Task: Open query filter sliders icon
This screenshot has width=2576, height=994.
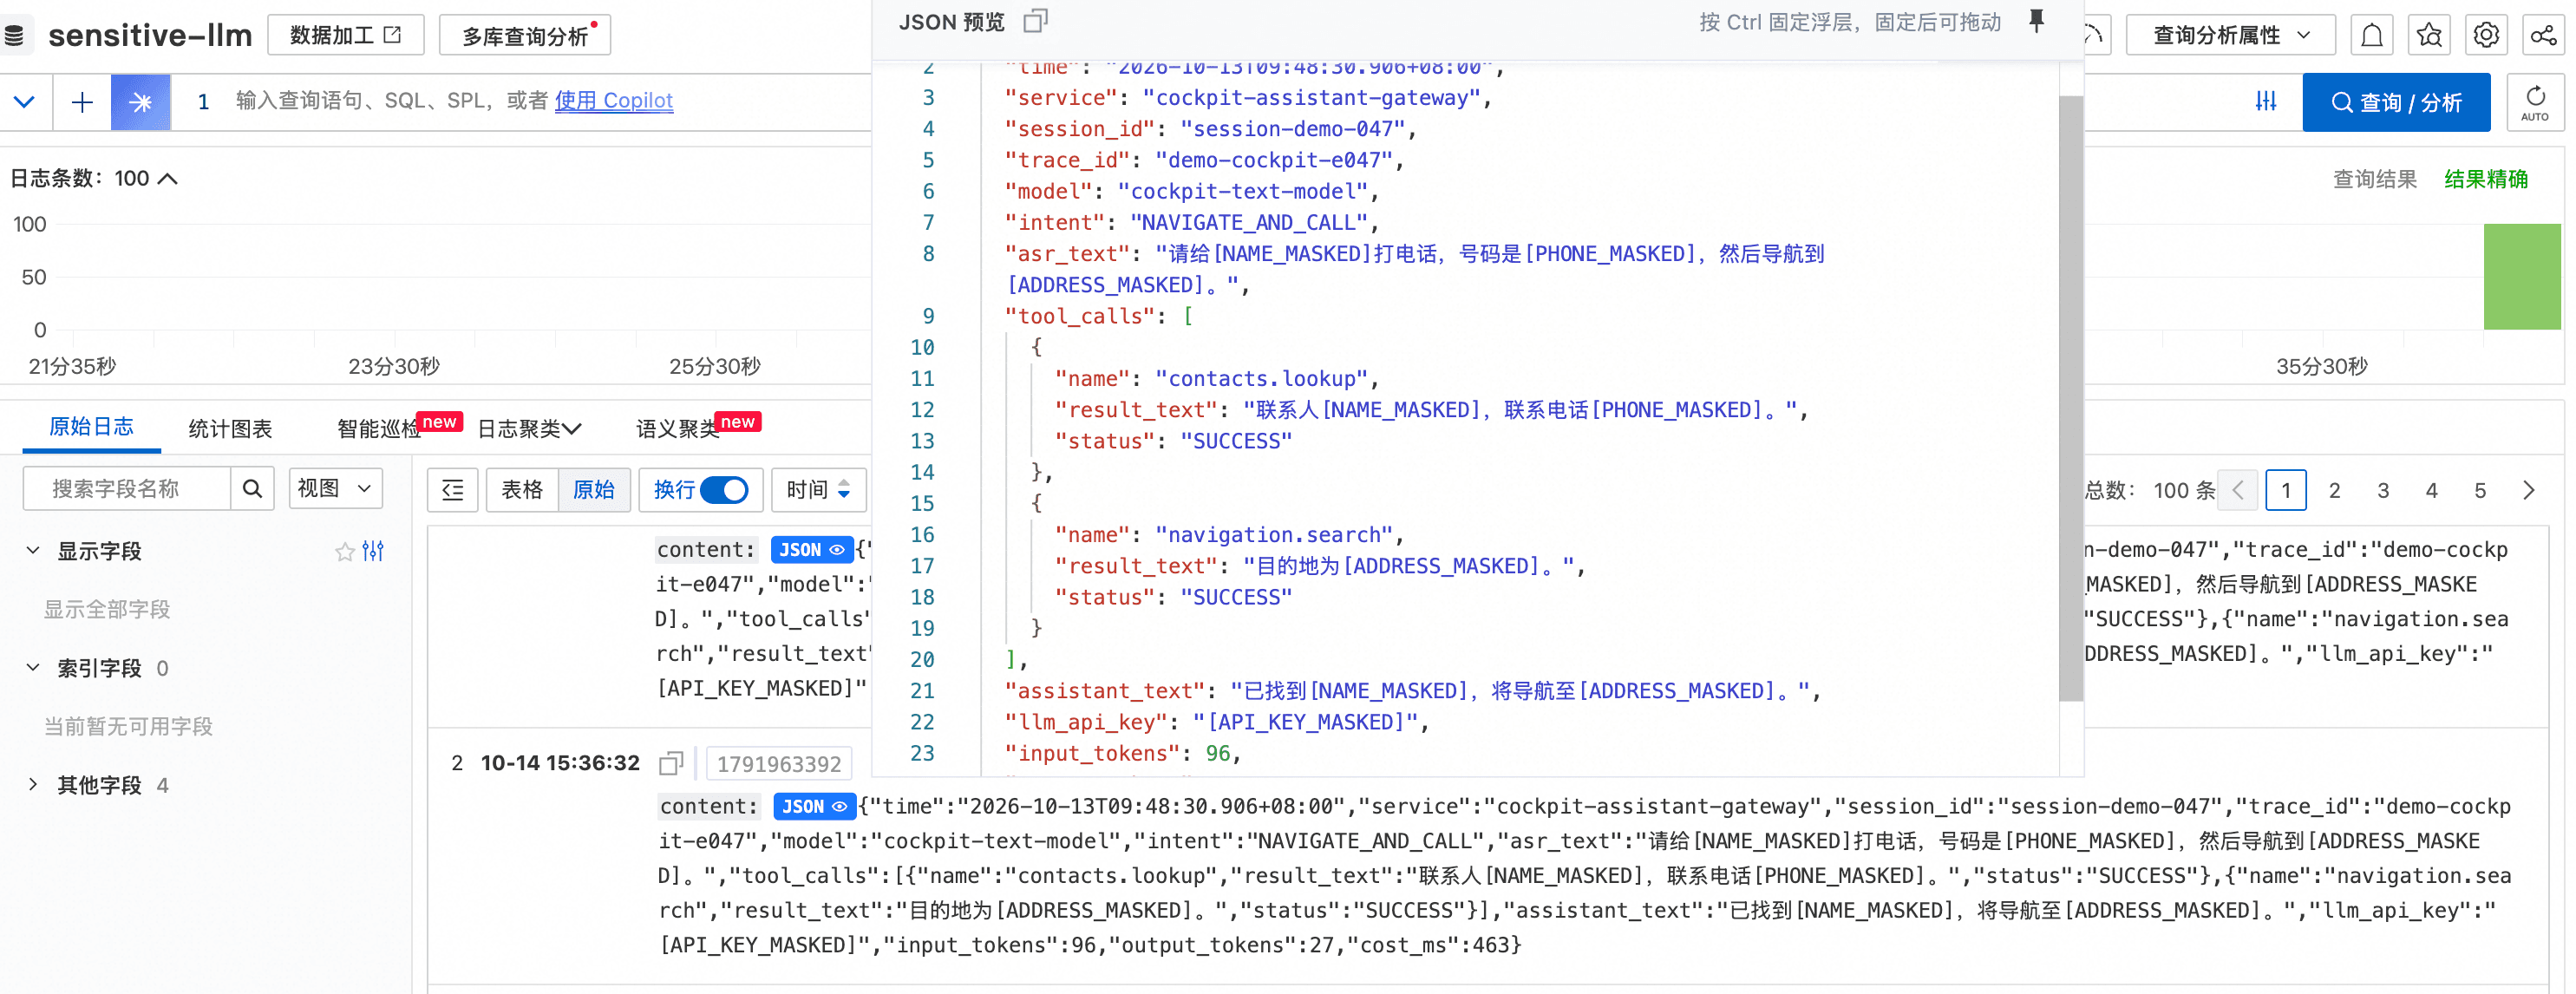Action: (x=2266, y=102)
